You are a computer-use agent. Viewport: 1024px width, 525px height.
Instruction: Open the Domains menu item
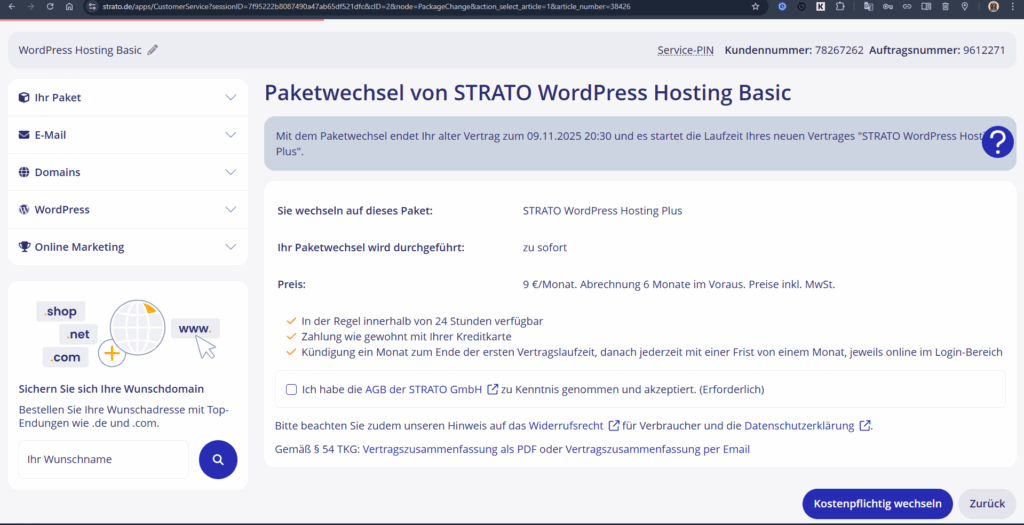click(x=57, y=172)
